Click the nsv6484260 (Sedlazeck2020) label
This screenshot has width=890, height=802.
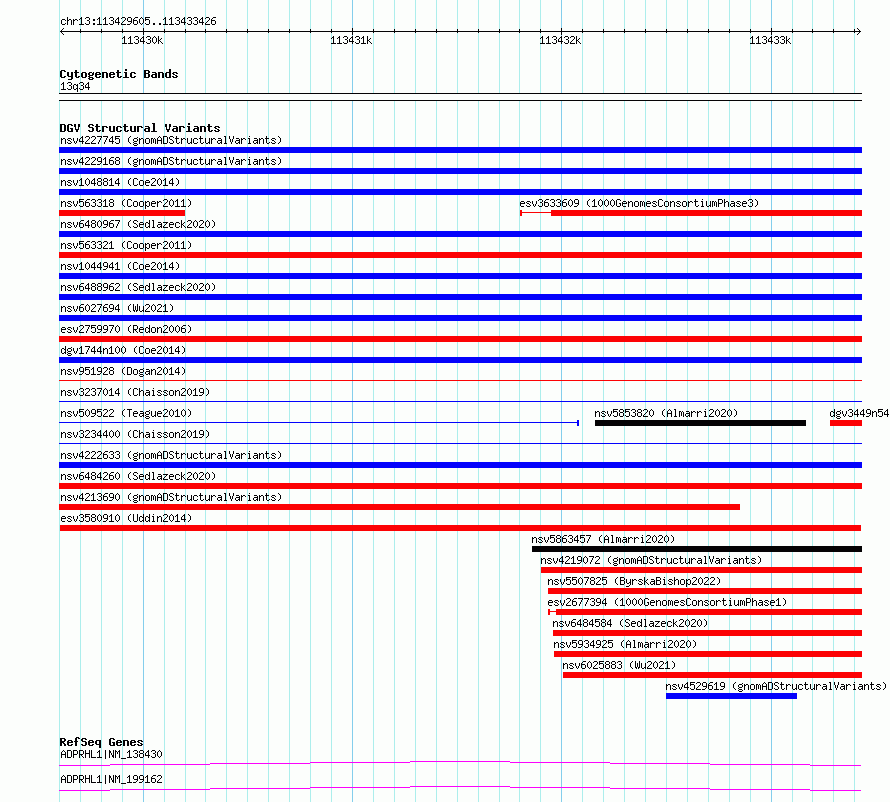tap(138, 476)
